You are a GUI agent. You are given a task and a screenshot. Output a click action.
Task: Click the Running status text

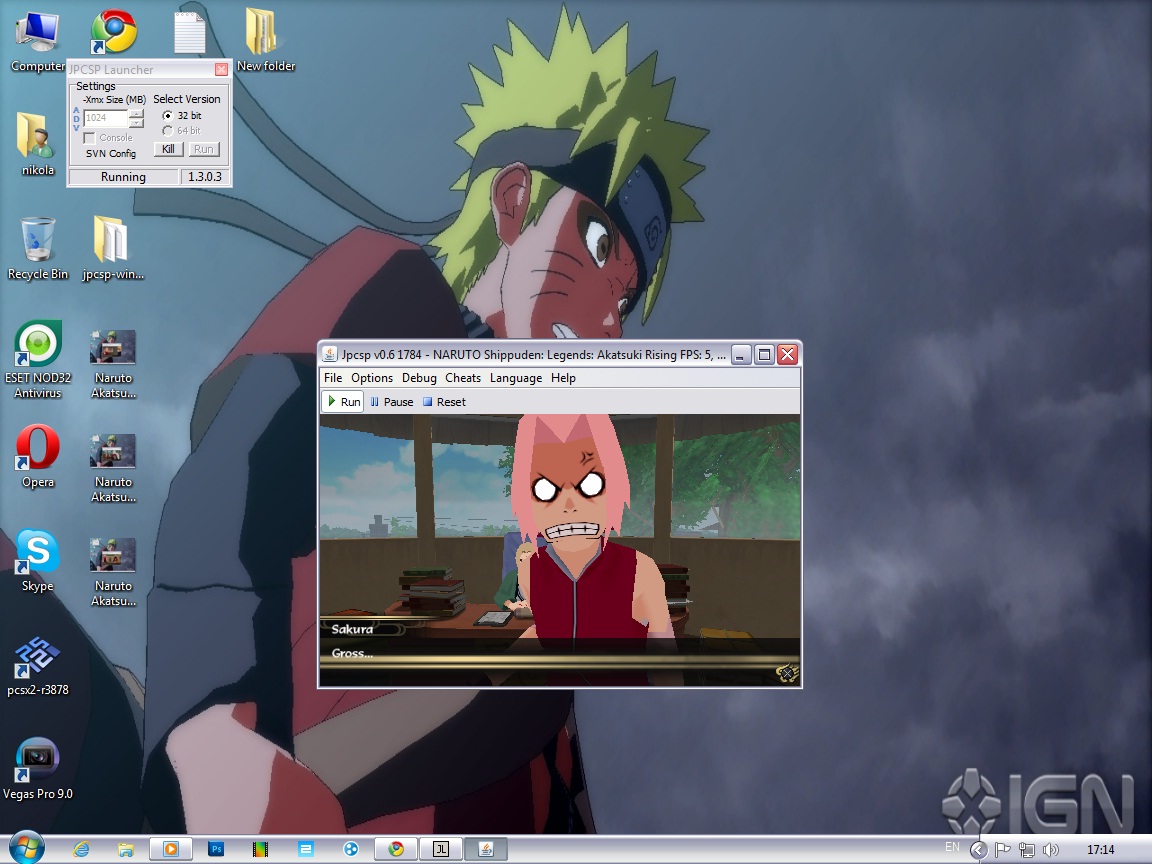[x=123, y=177]
